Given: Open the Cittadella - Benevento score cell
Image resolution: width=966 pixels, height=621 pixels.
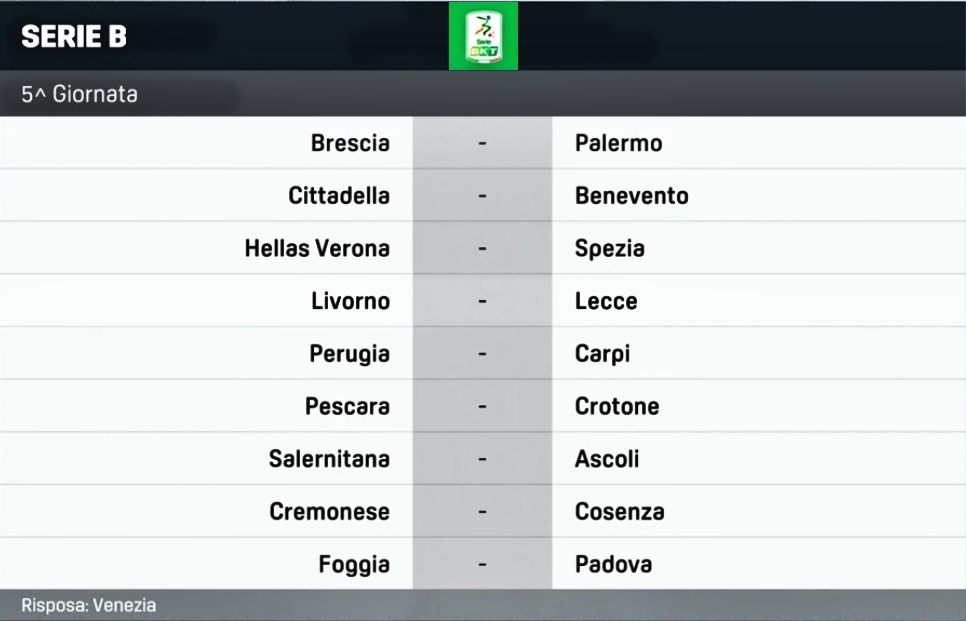Looking at the screenshot, I should point(482,195).
